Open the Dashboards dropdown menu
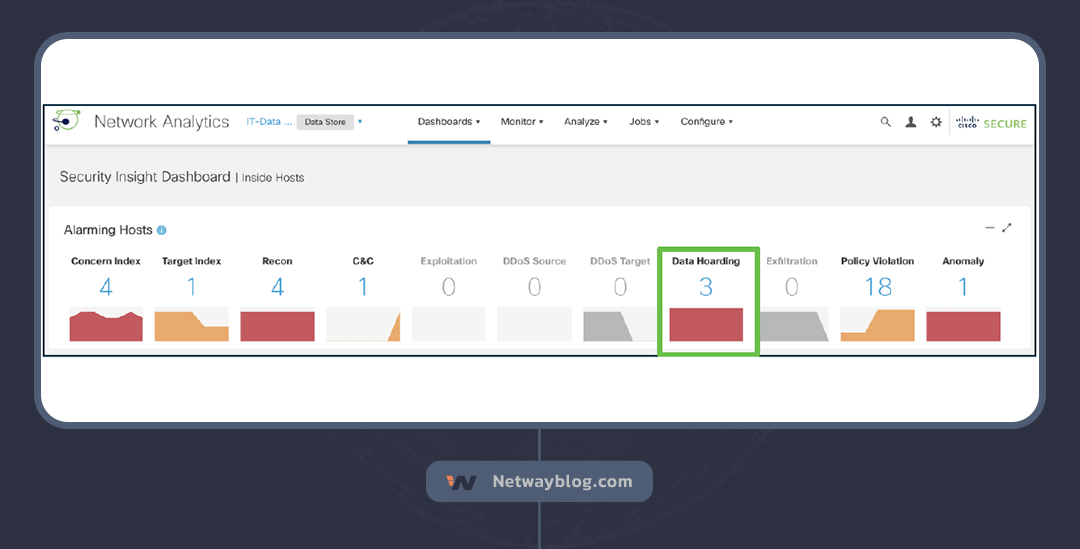The image size is (1080, 549). tap(449, 122)
